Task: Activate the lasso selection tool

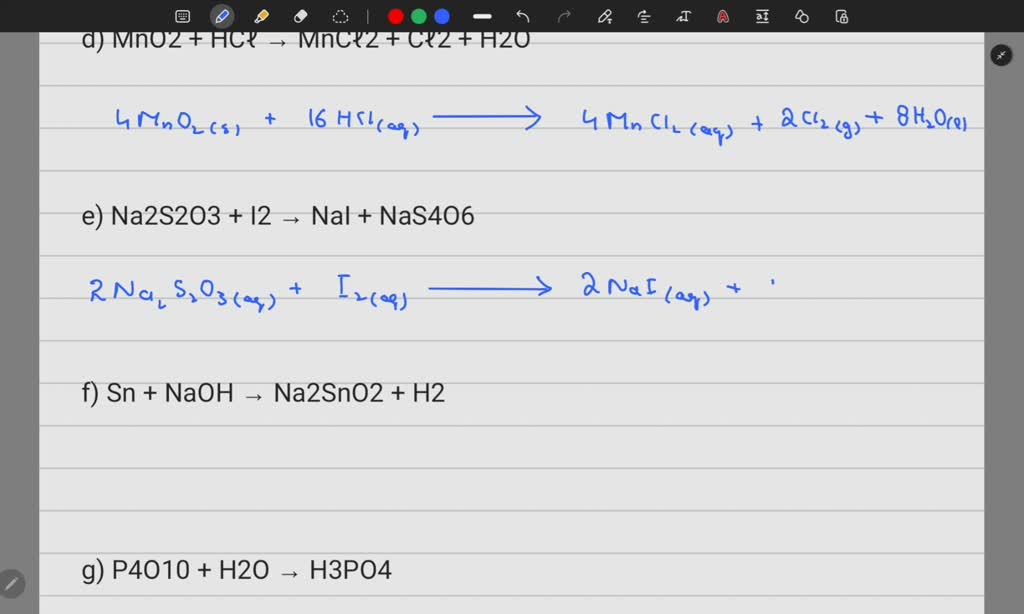Action: point(340,16)
